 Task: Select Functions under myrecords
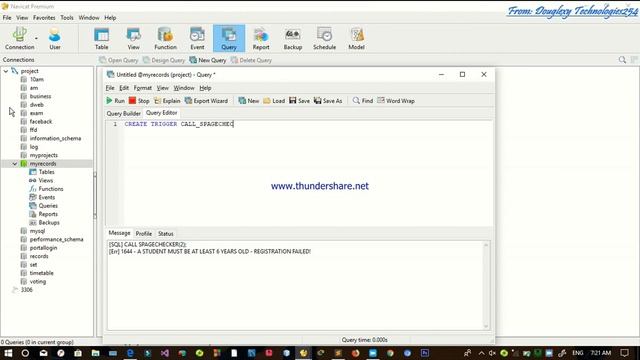[x=51, y=189]
